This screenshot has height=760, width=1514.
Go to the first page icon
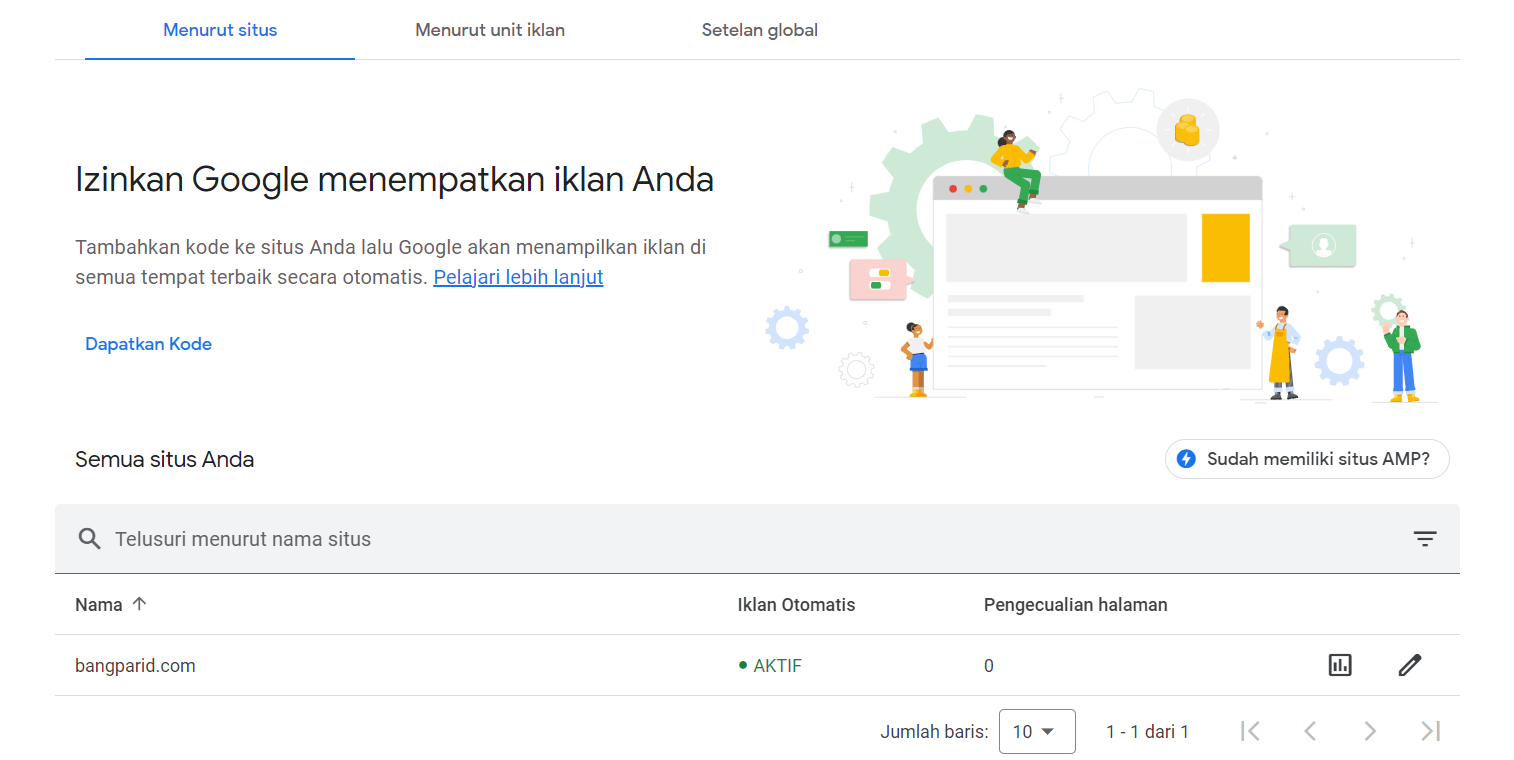pos(1250,731)
